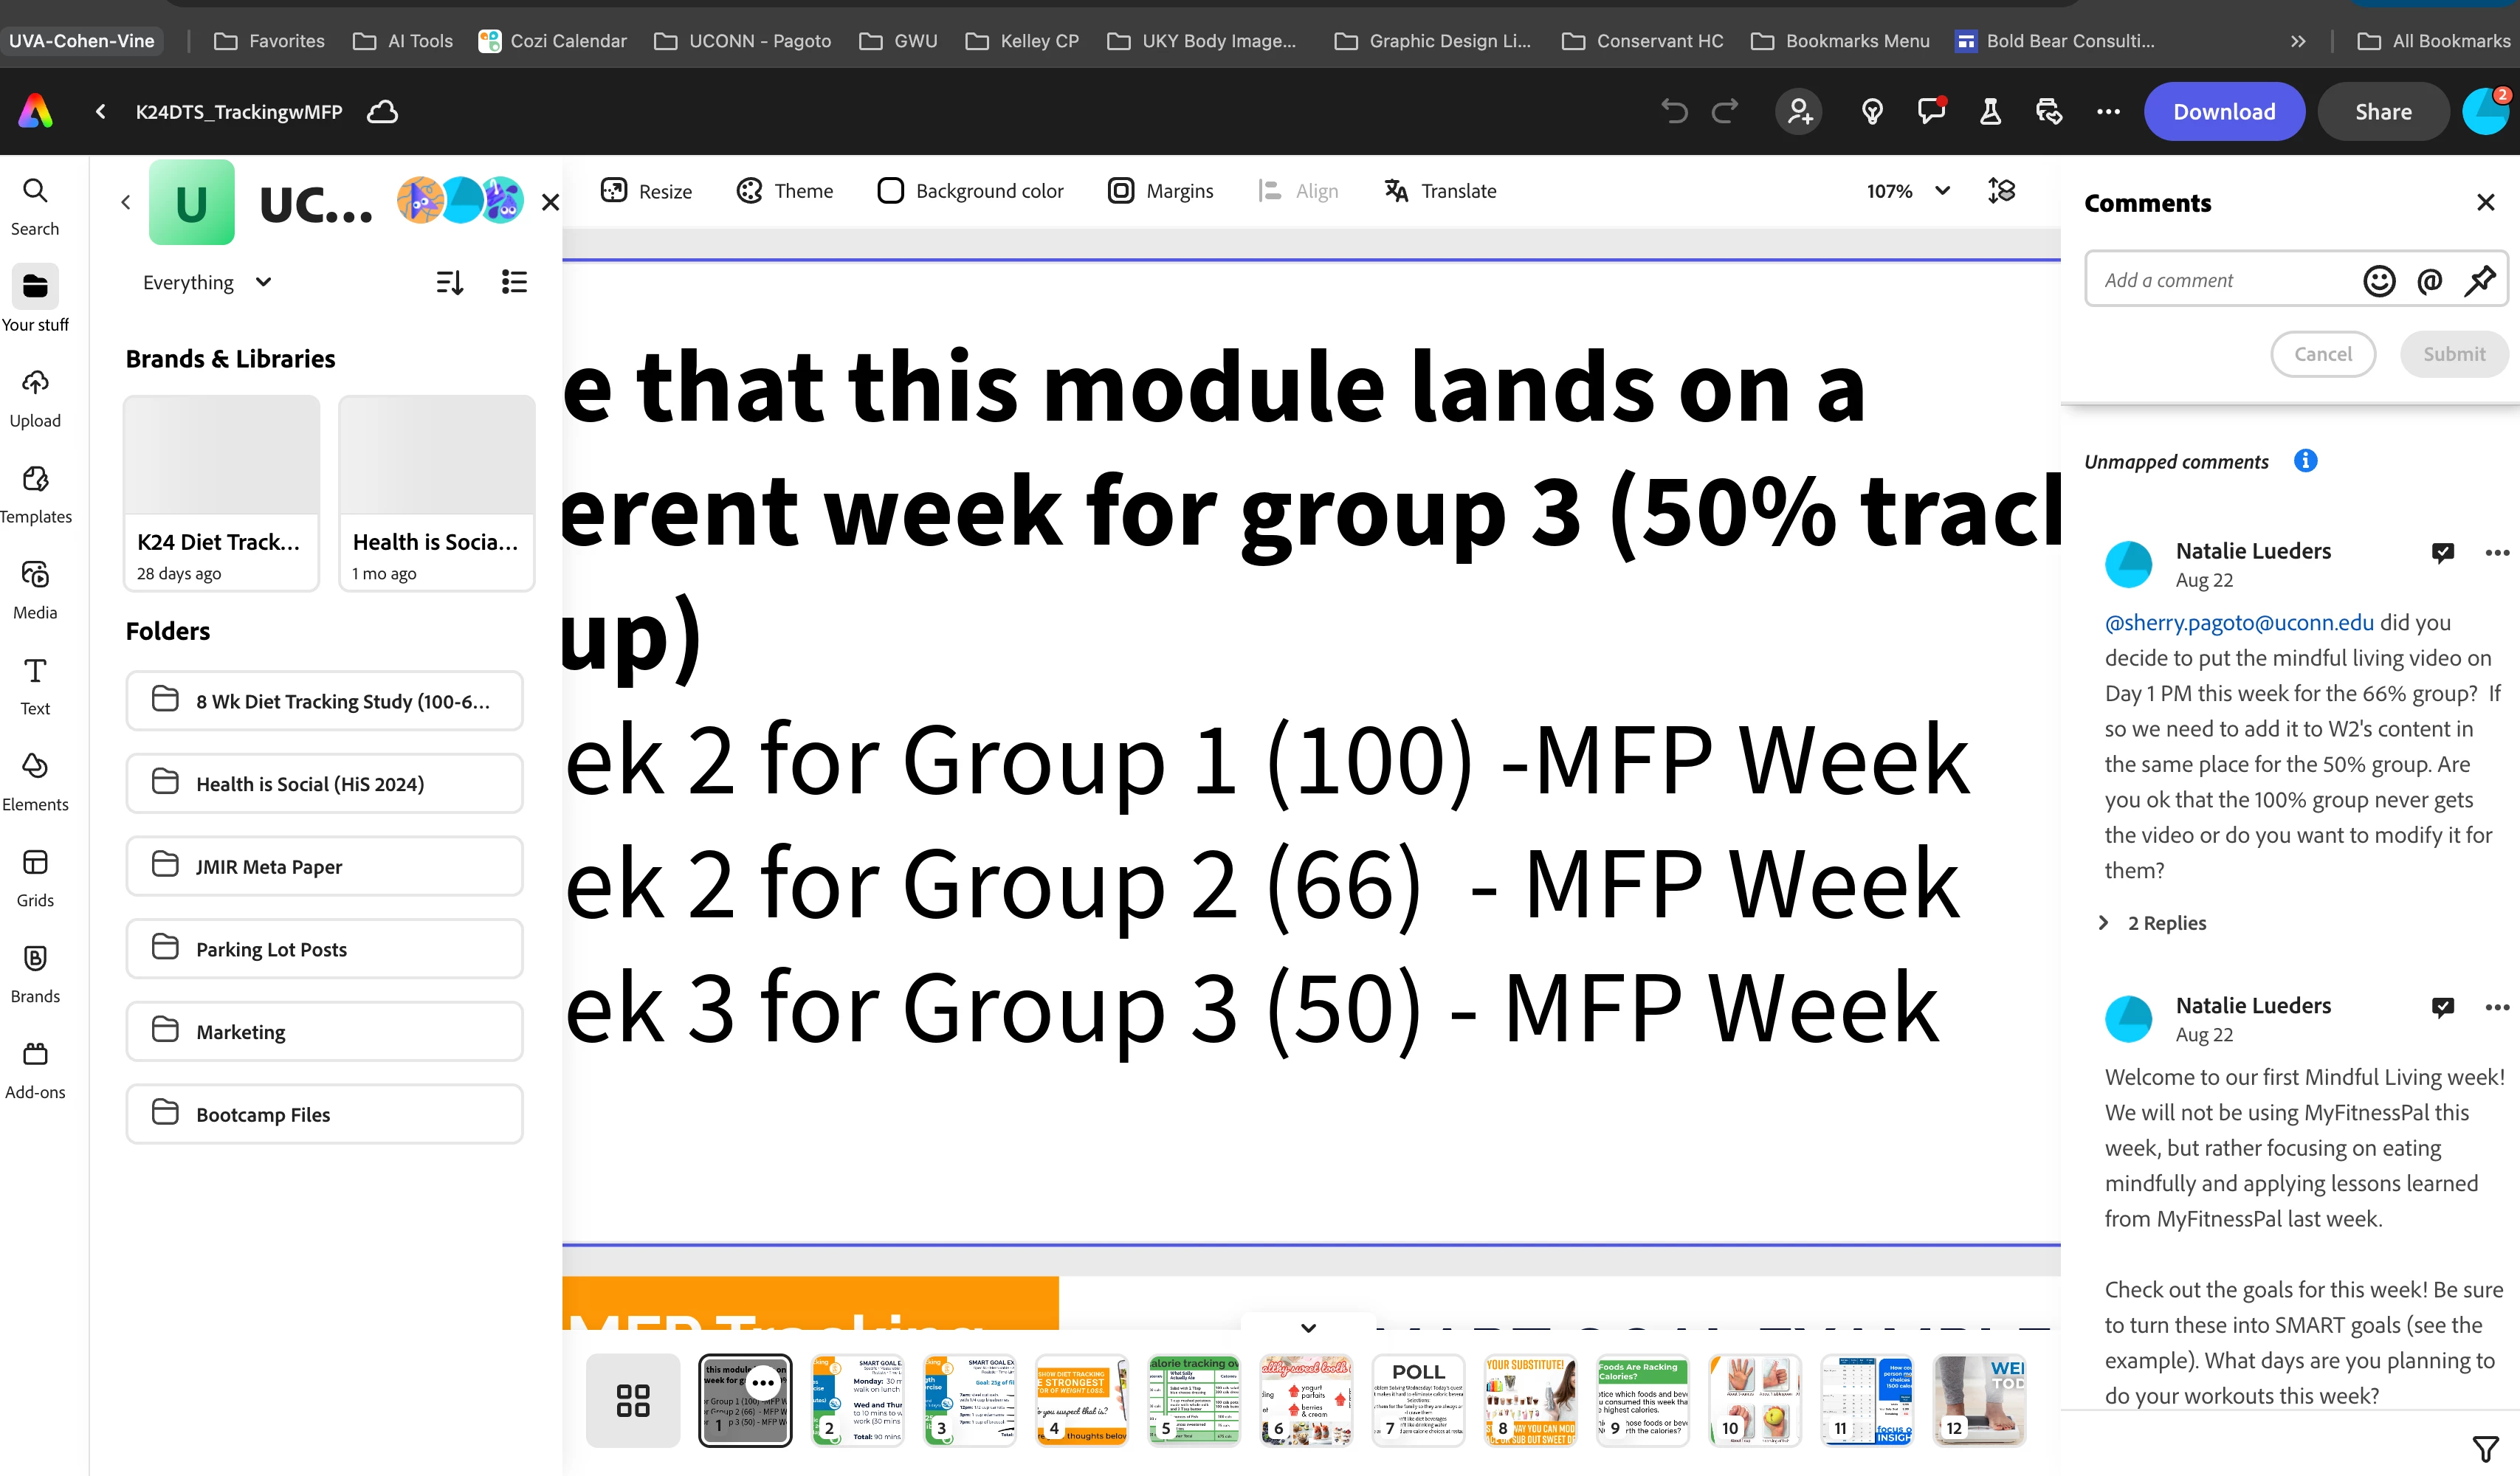Image resolution: width=2520 pixels, height=1476 pixels.
Task: Open the Everything filter dropdown
Action: click(207, 282)
